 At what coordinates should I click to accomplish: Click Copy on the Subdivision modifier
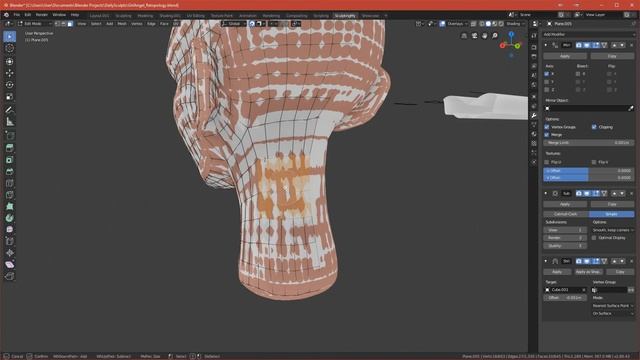pos(612,204)
